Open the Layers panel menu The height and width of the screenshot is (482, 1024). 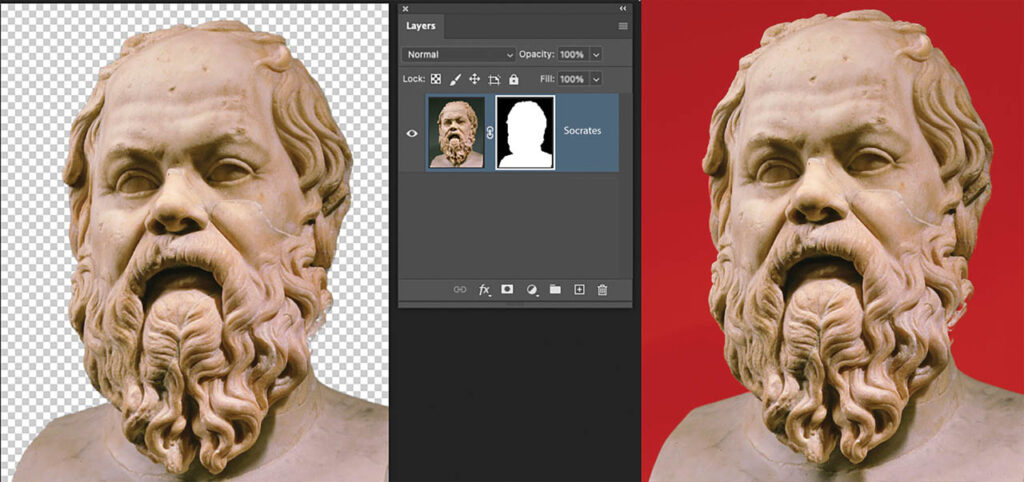tap(623, 26)
